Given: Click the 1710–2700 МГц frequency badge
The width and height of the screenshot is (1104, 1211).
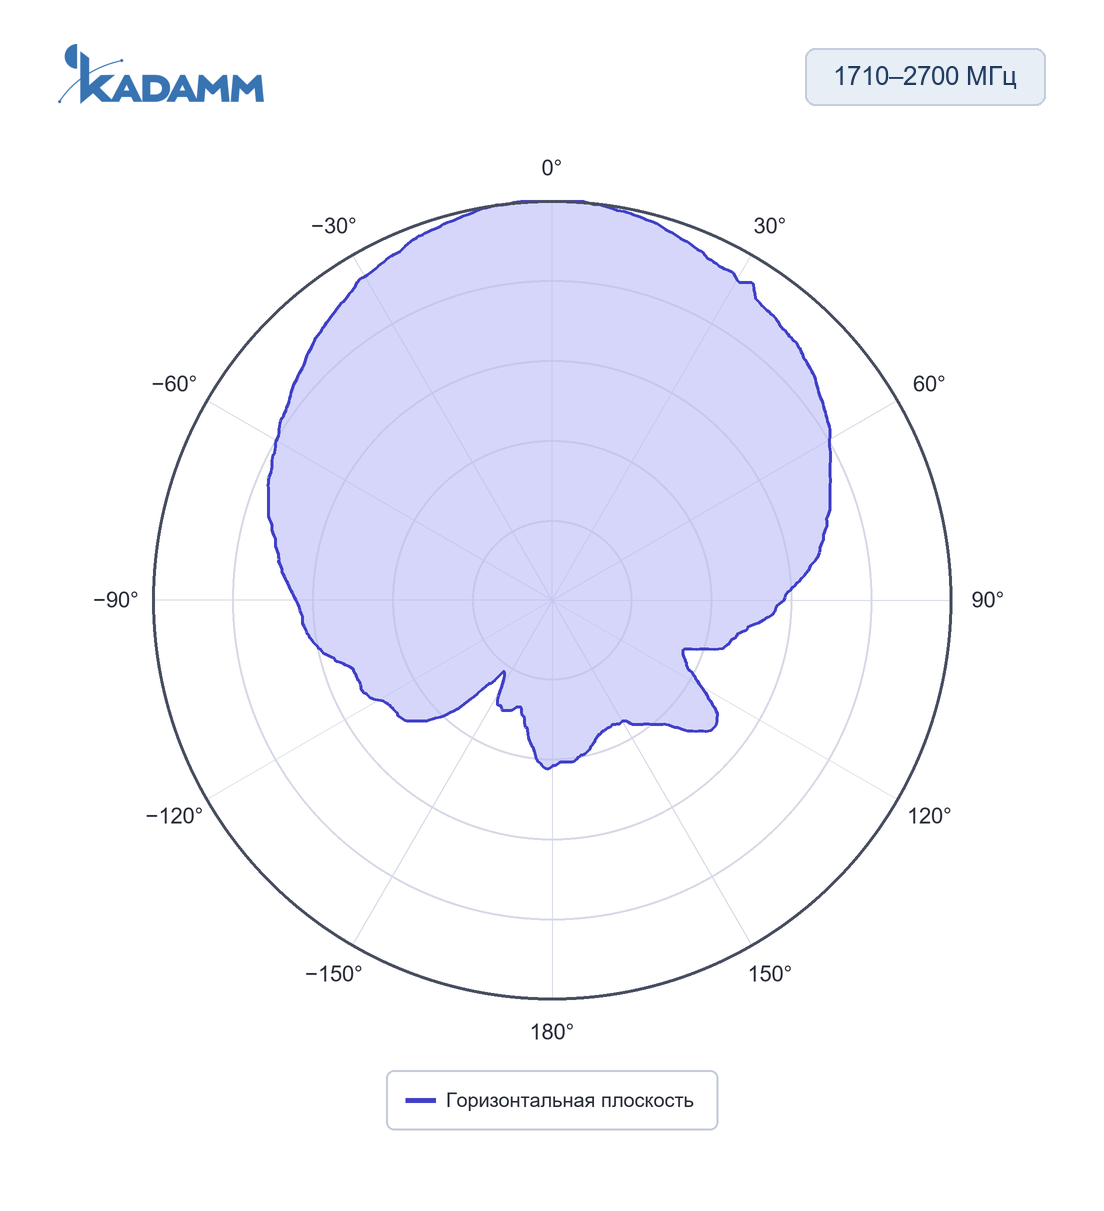Looking at the screenshot, I should click(925, 77).
